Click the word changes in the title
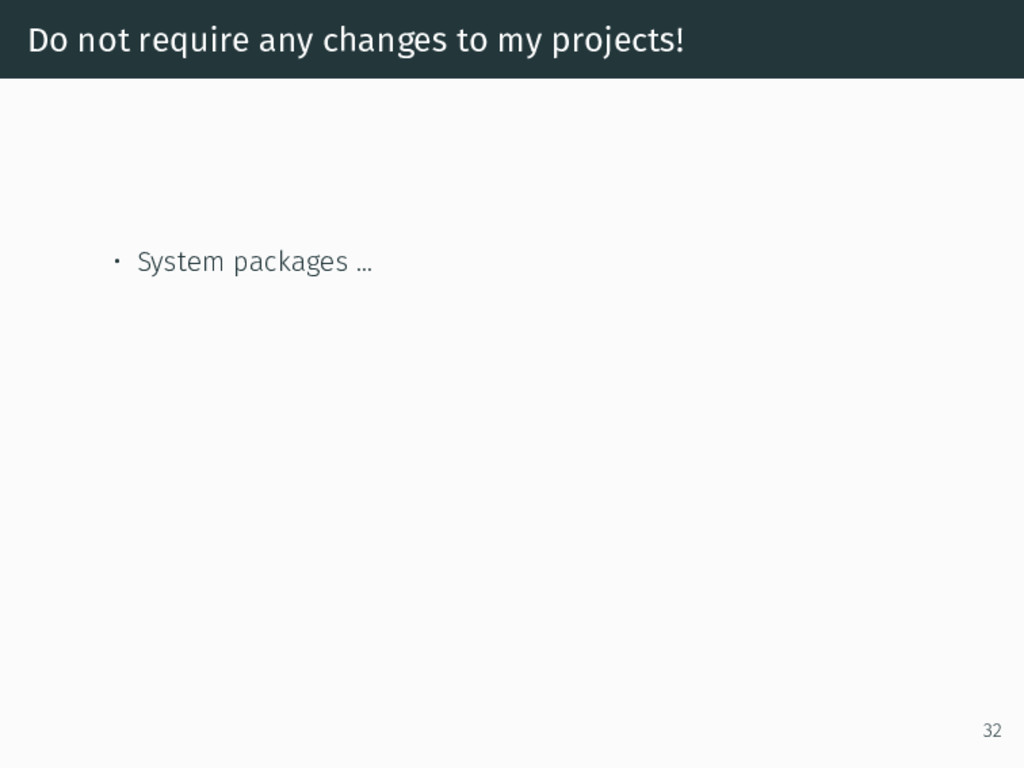The width and height of the screenshot is (1024, 768). click(x=385, y=42)
